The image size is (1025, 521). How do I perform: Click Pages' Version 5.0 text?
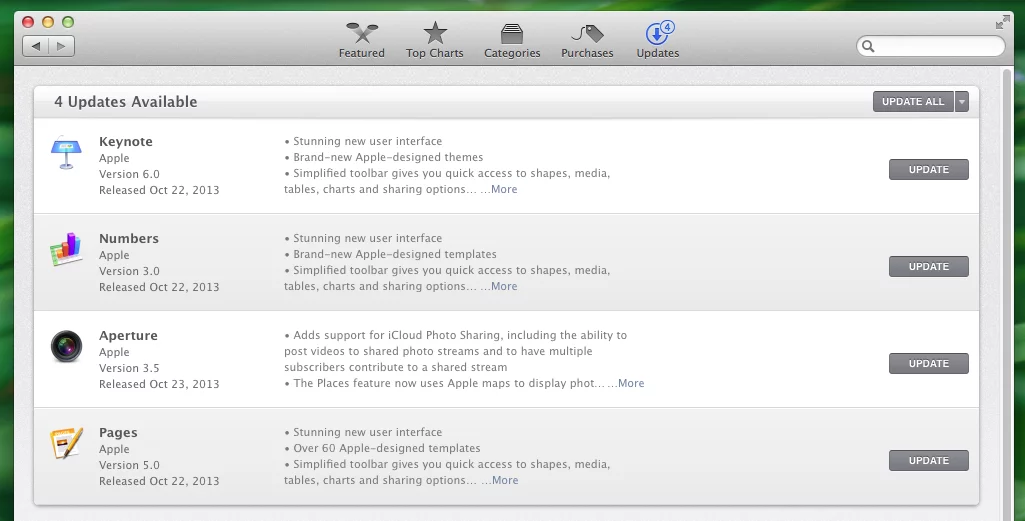tap(129, 465)
